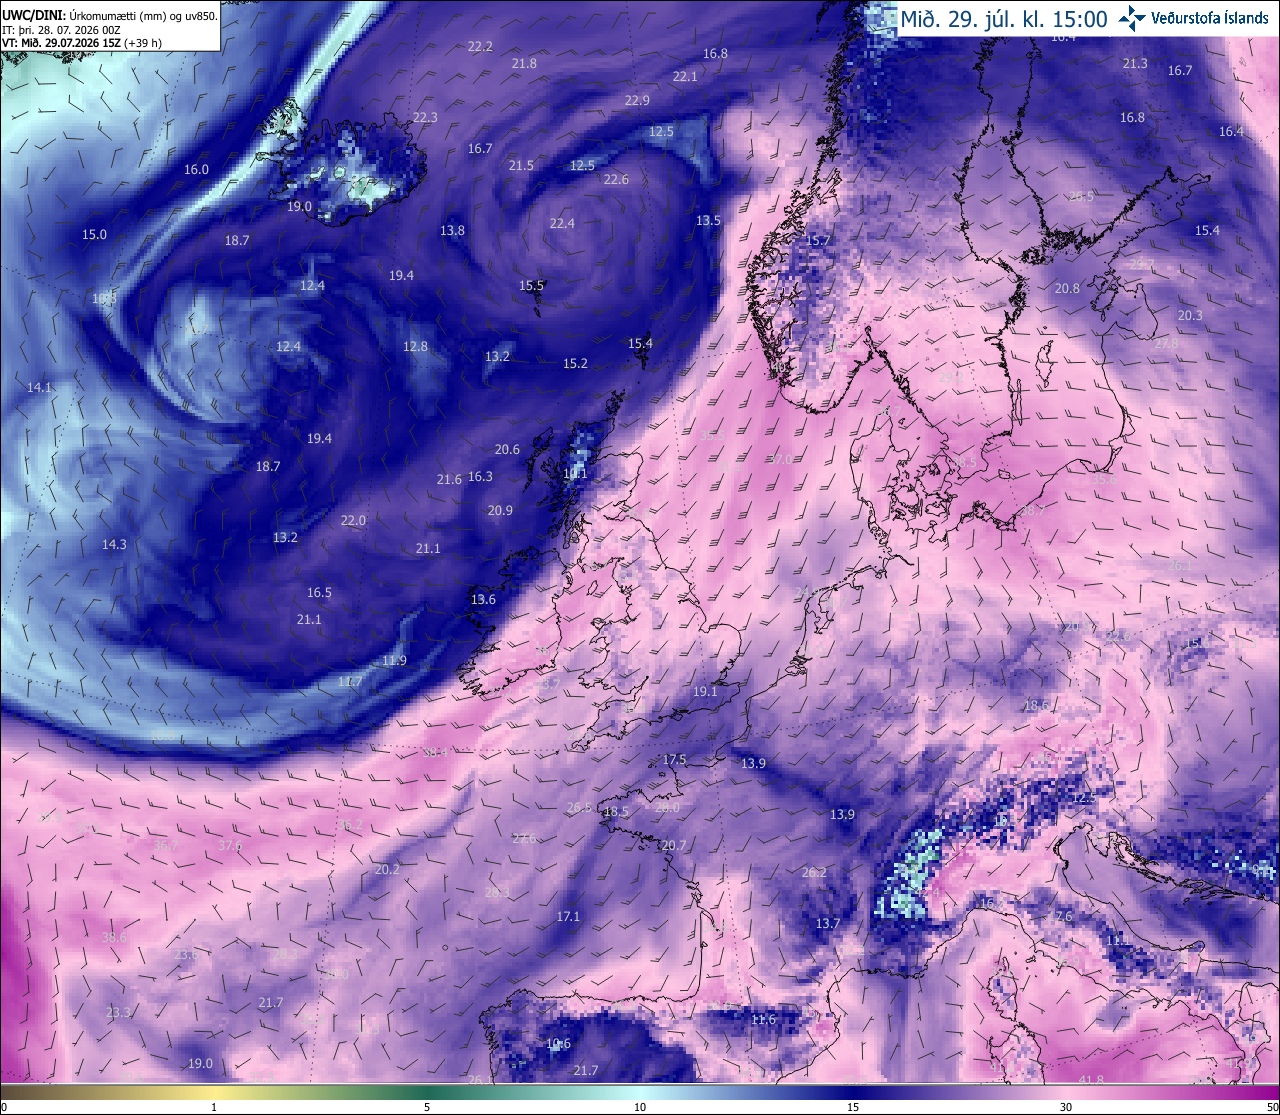Click the 22.4 value at the cyclone center

pos(562,223)
